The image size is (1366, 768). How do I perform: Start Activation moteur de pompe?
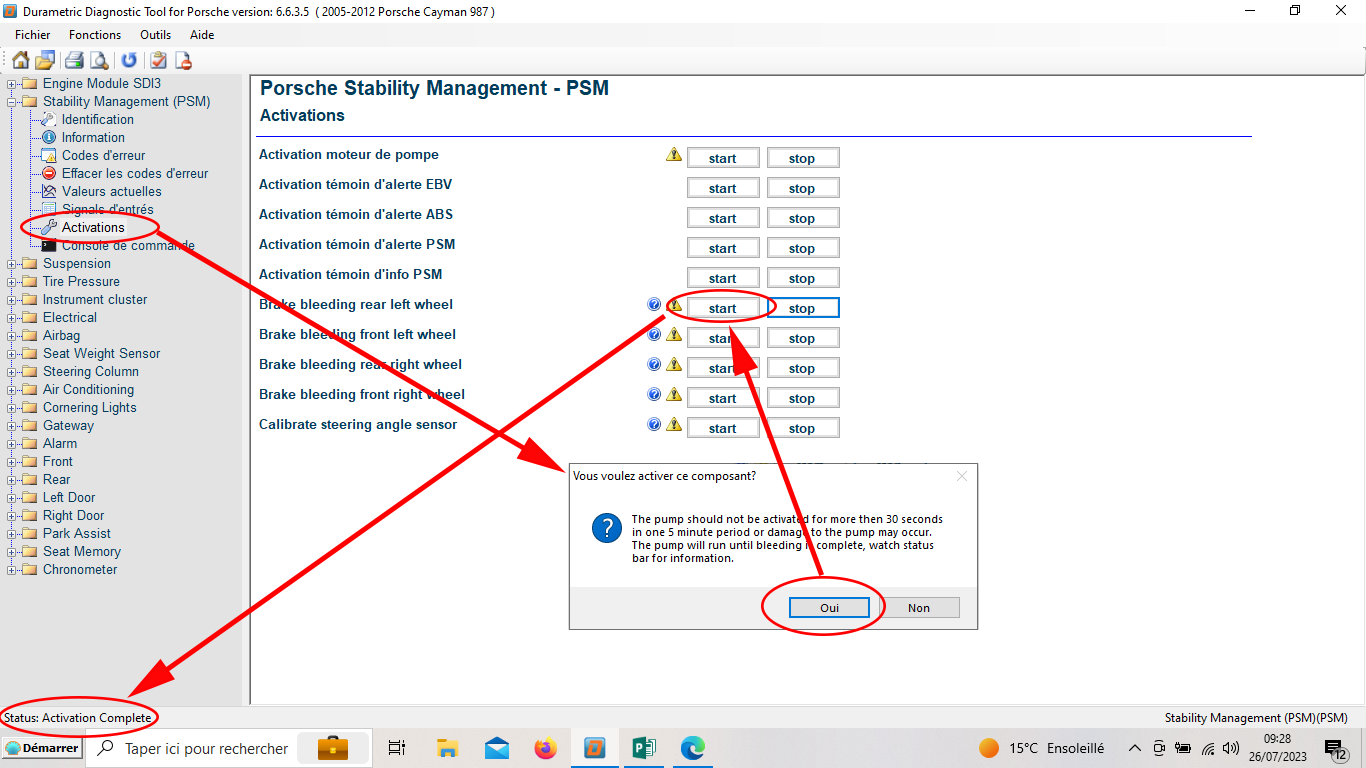tap(722, 158)
